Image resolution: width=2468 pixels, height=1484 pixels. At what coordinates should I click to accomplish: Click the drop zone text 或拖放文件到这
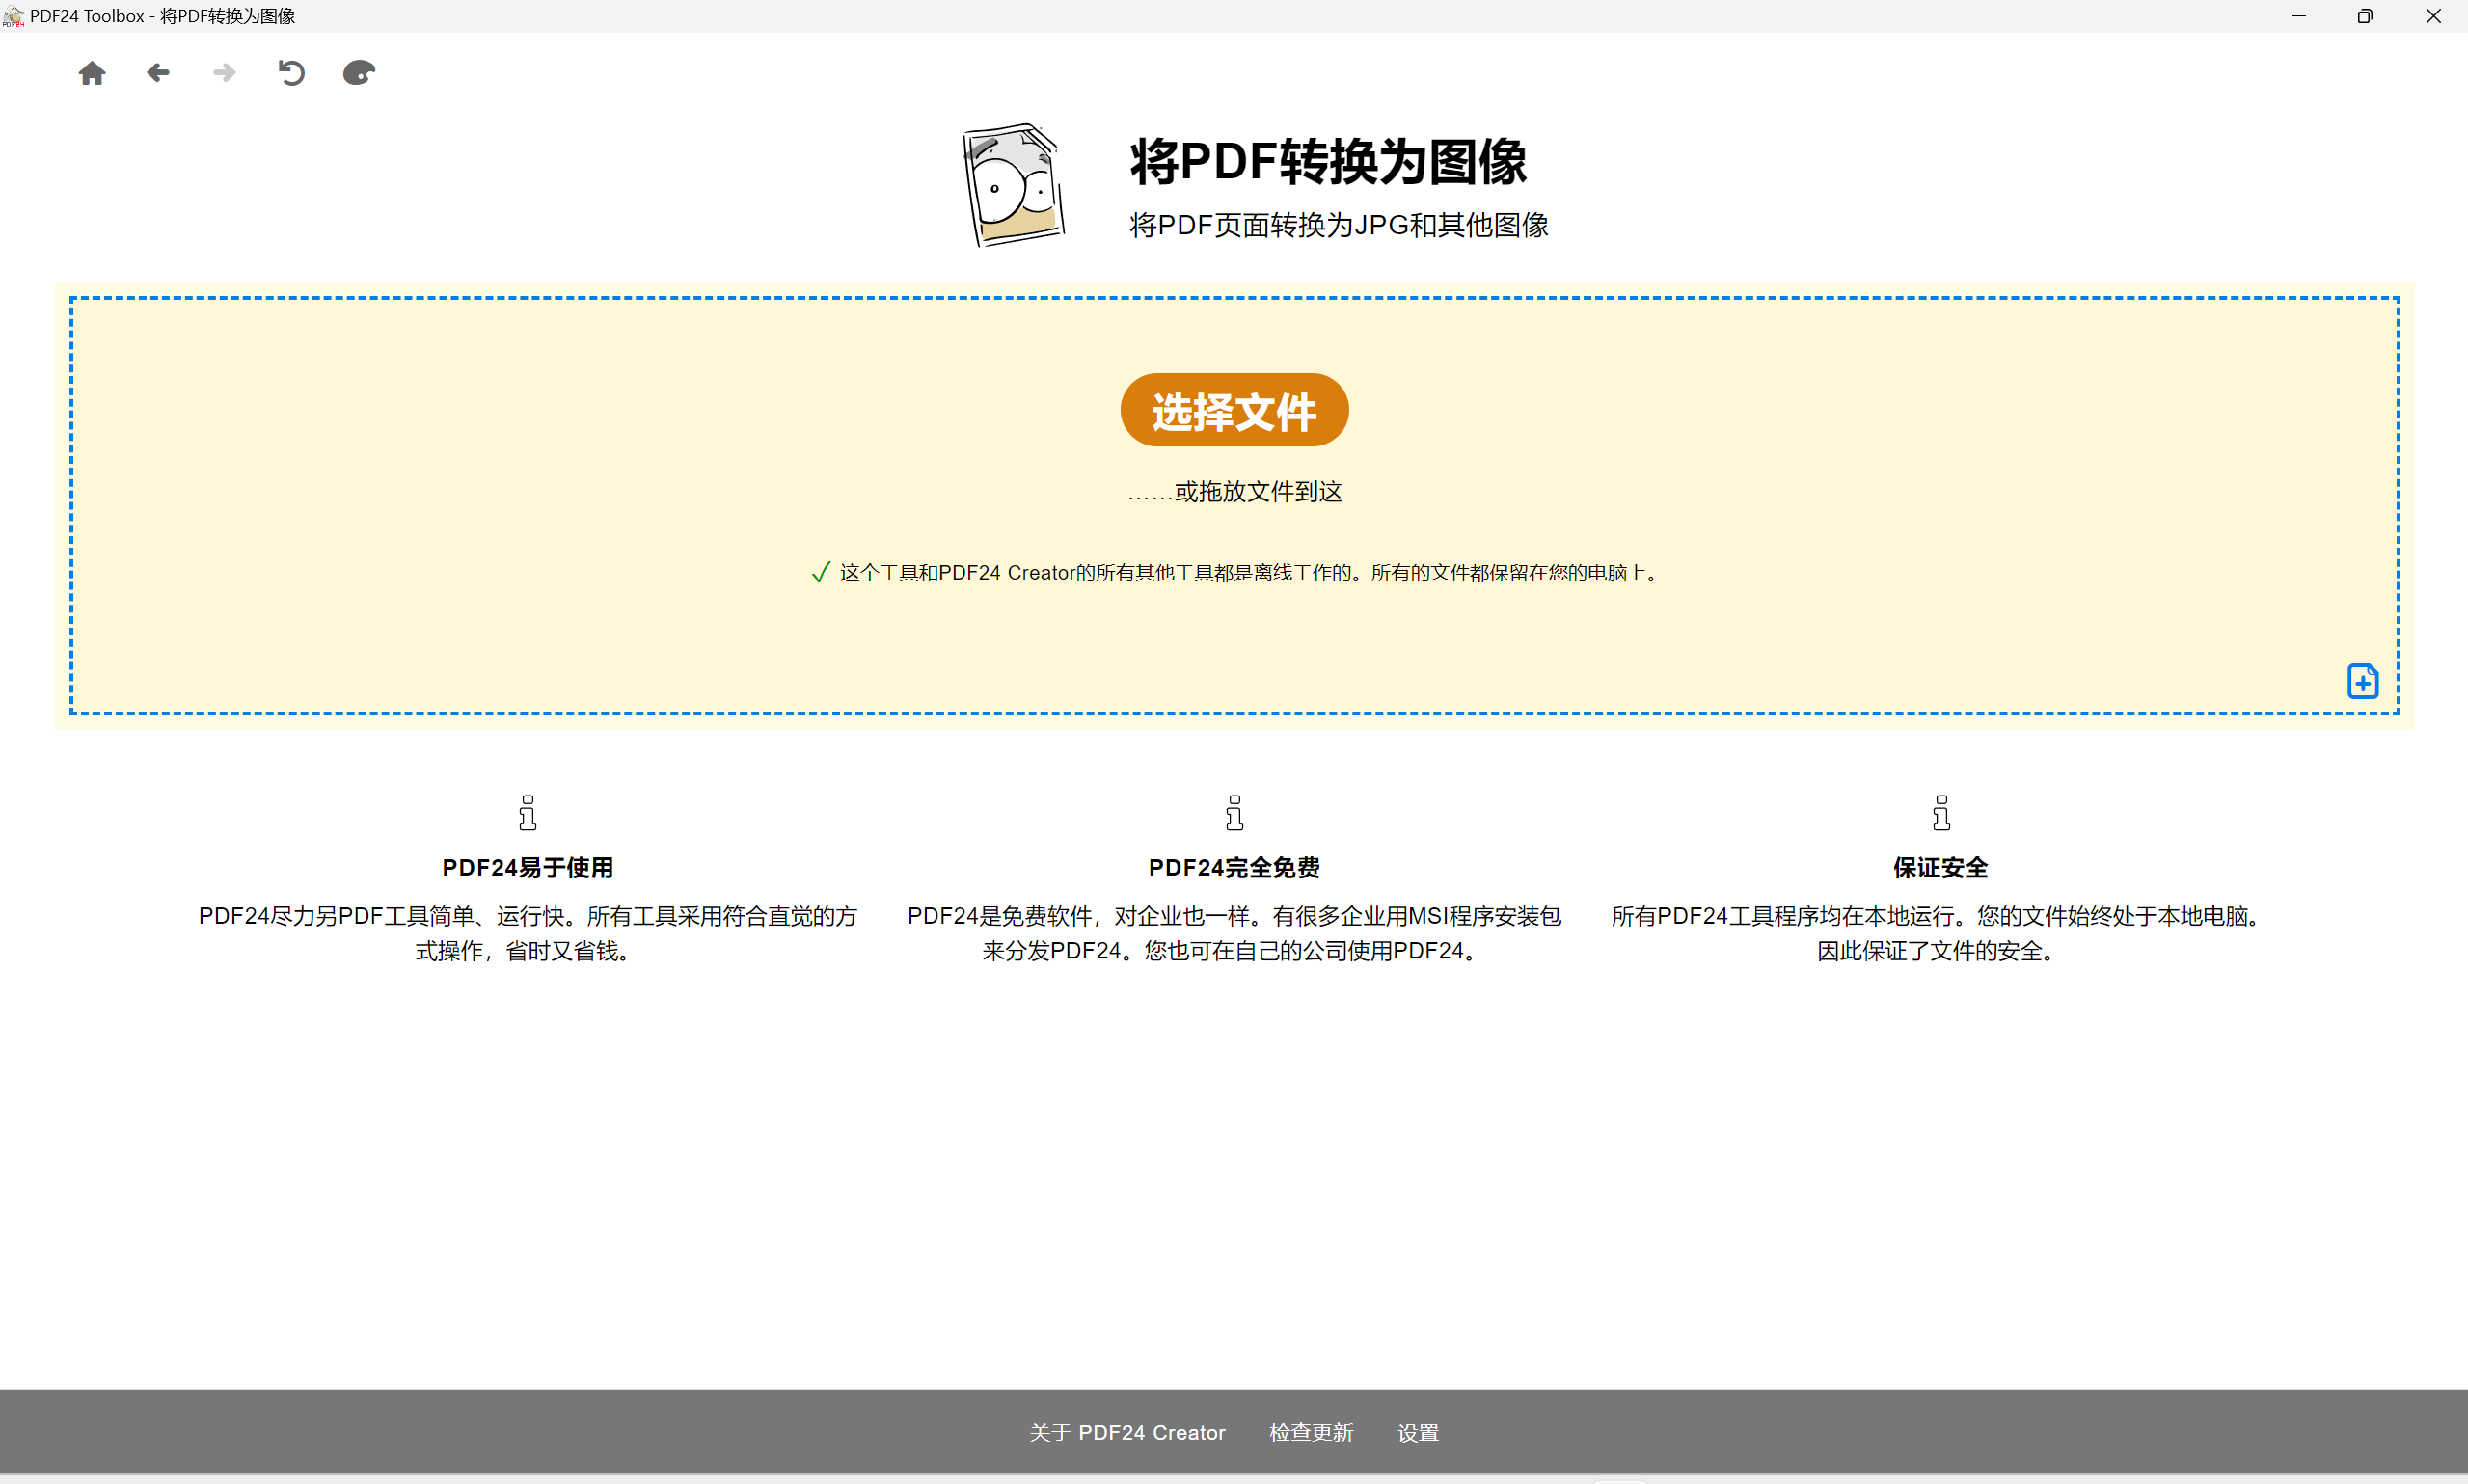tap(1235, 492)
